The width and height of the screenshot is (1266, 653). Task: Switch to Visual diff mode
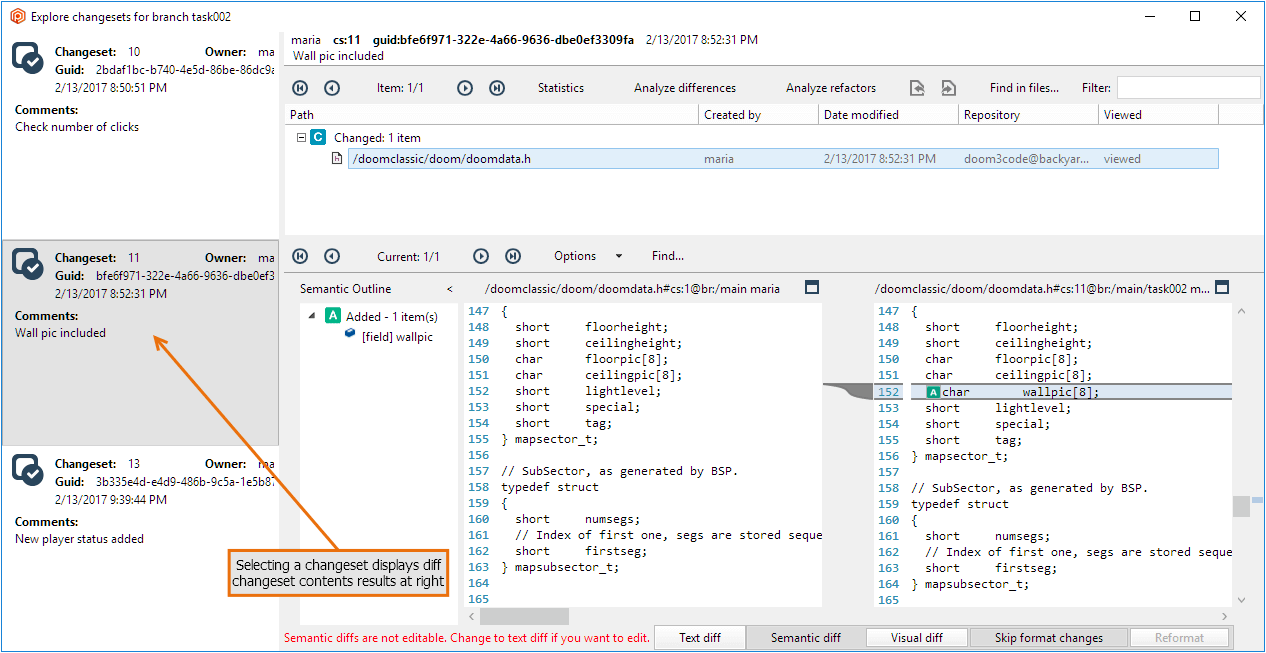click(x=916, y=638)
